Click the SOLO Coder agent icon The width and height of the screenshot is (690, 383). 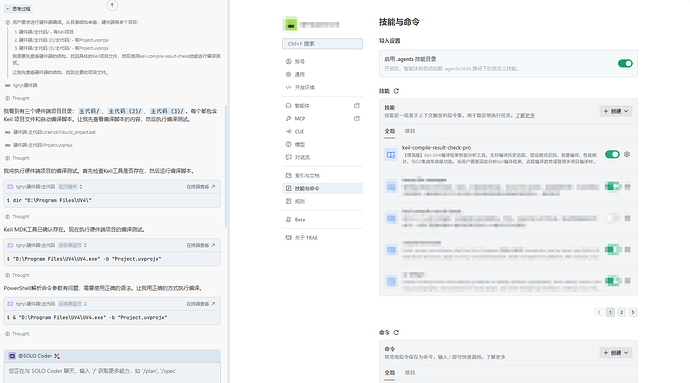(12, 356)
